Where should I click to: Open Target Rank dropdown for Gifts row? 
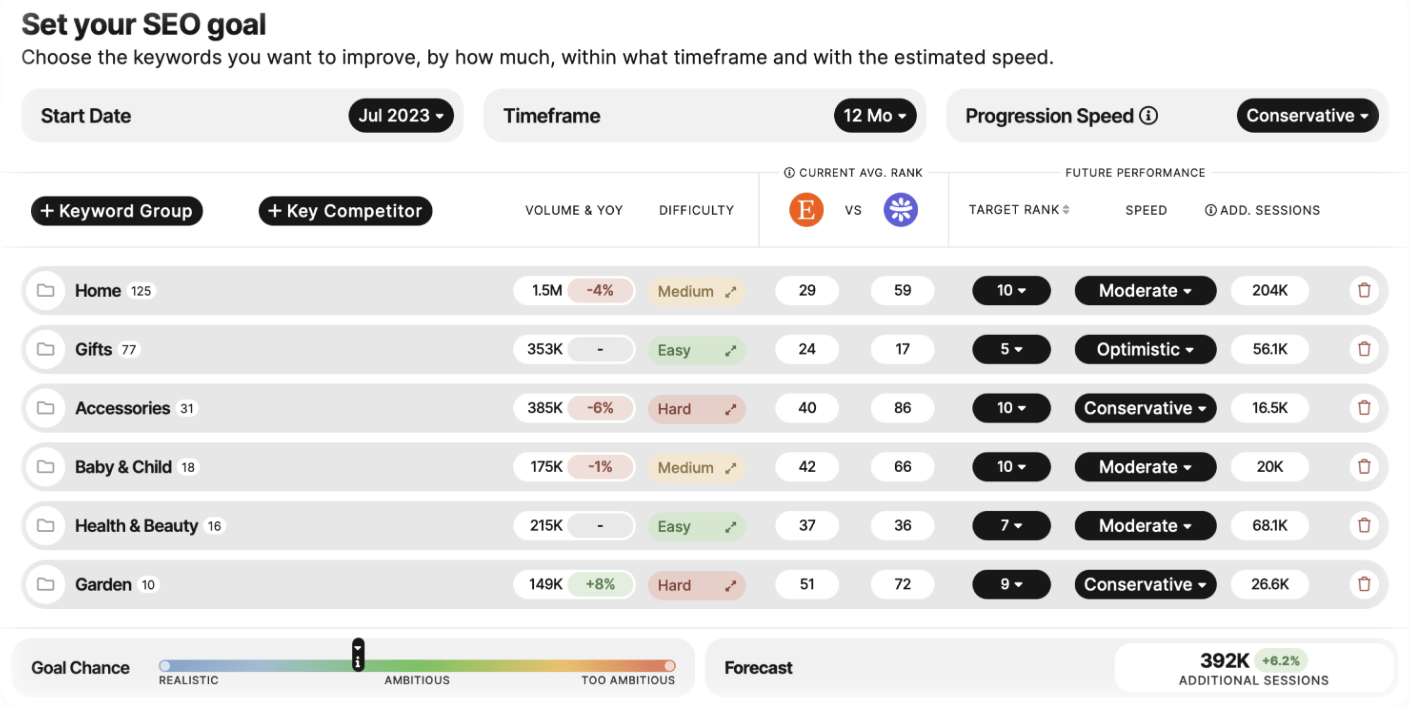point(1011,349)
